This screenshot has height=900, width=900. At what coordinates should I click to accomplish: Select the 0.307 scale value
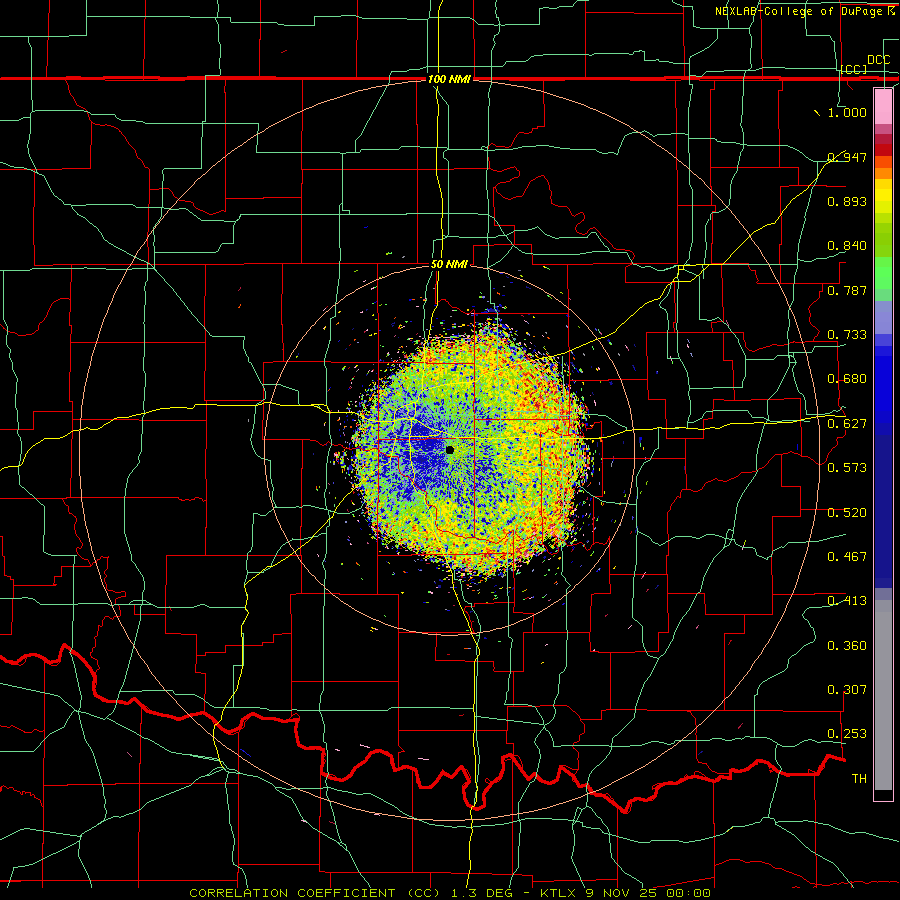click(x=847, y=690)
